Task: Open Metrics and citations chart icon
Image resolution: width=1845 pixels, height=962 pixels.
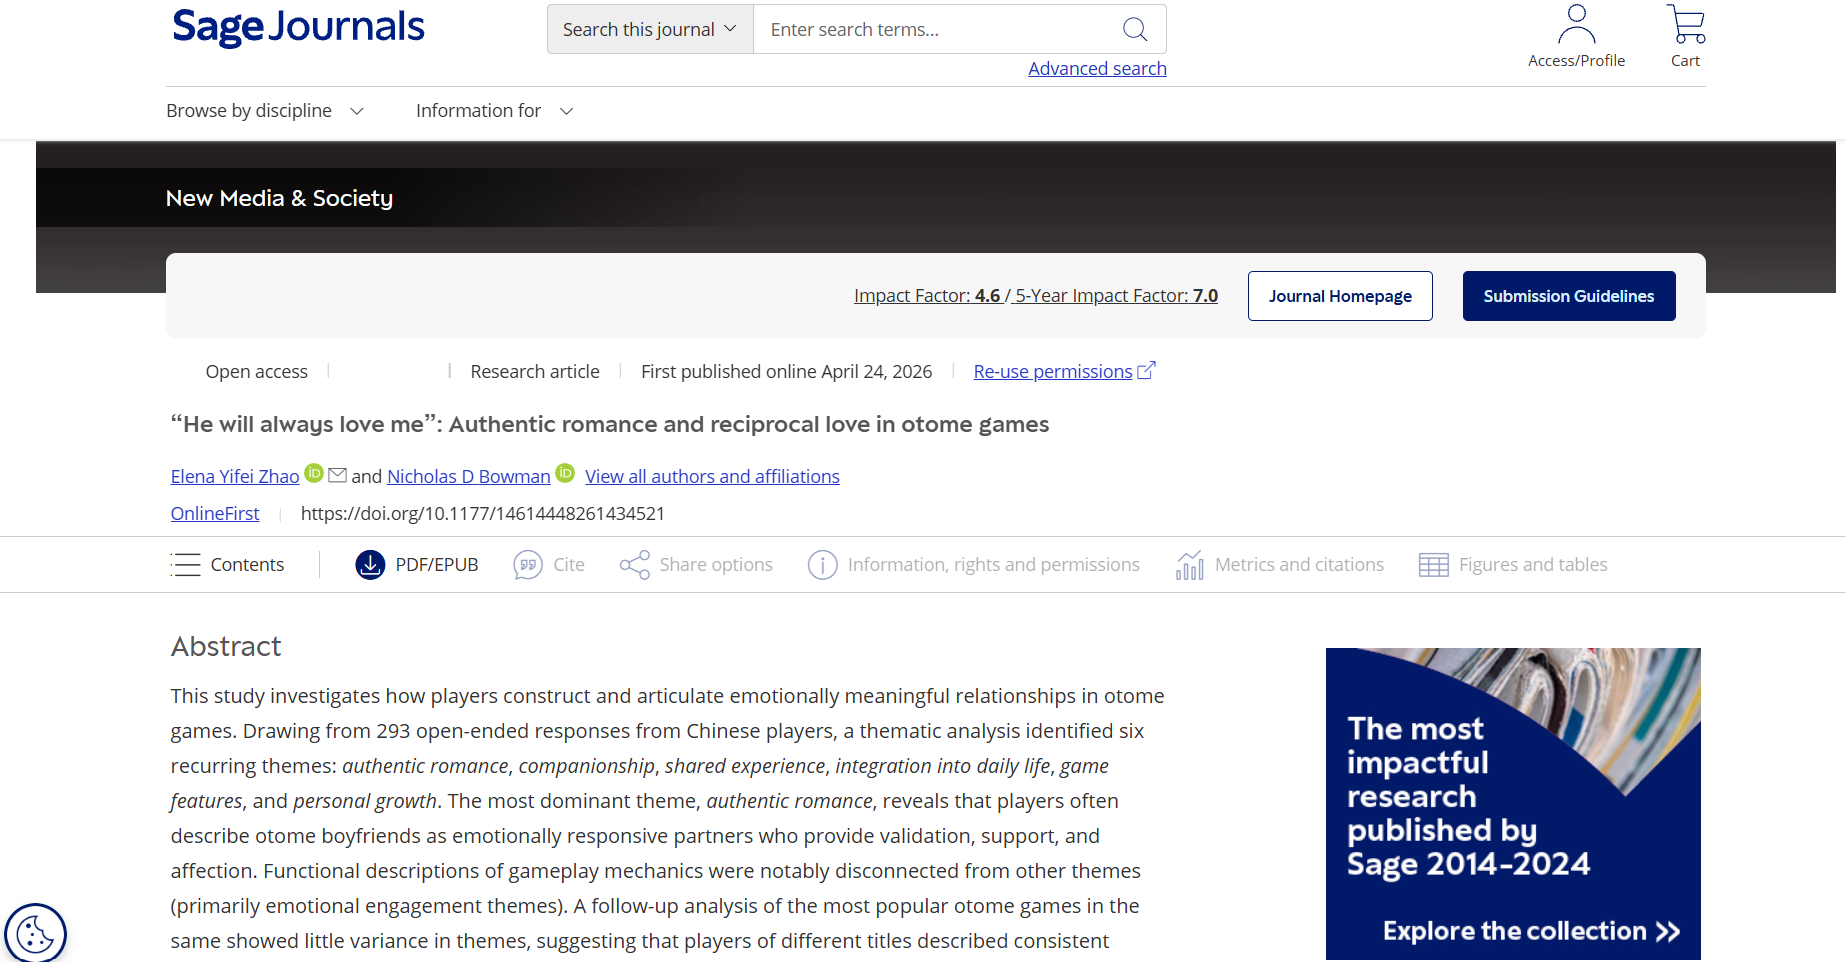Action: pyautogui.click(x=1190, y=565)
